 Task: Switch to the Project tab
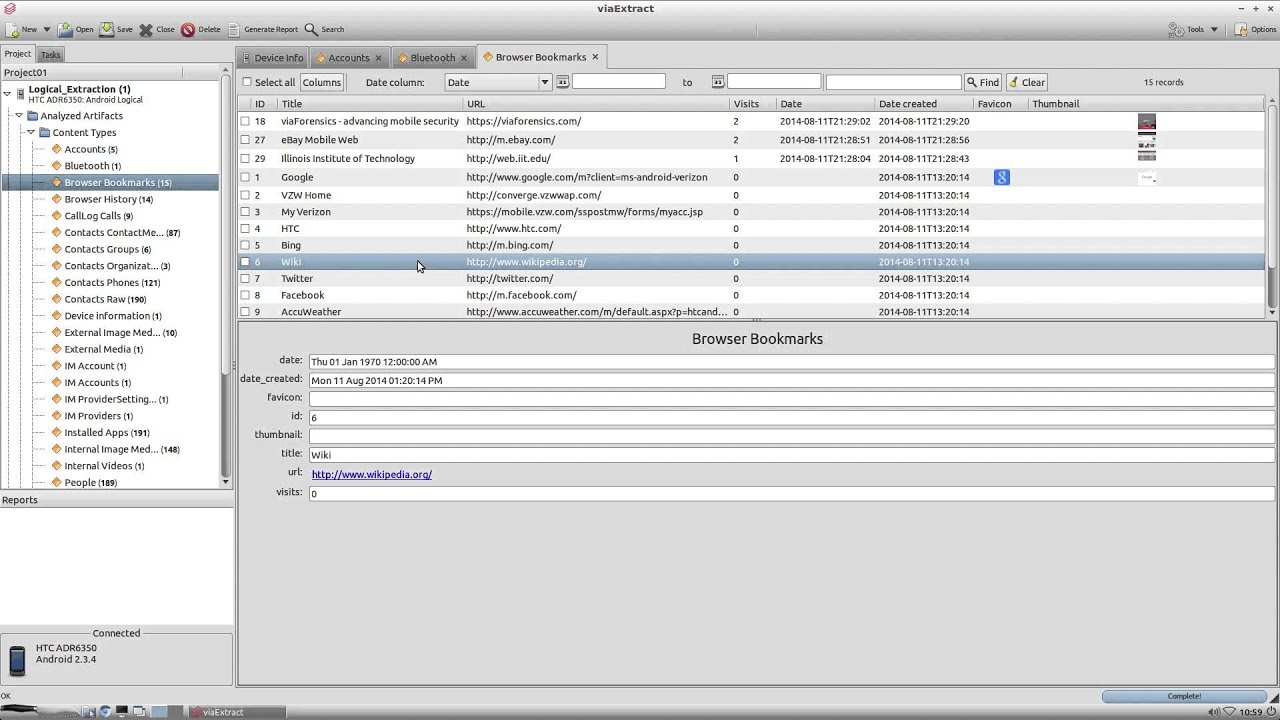(17, 54)
